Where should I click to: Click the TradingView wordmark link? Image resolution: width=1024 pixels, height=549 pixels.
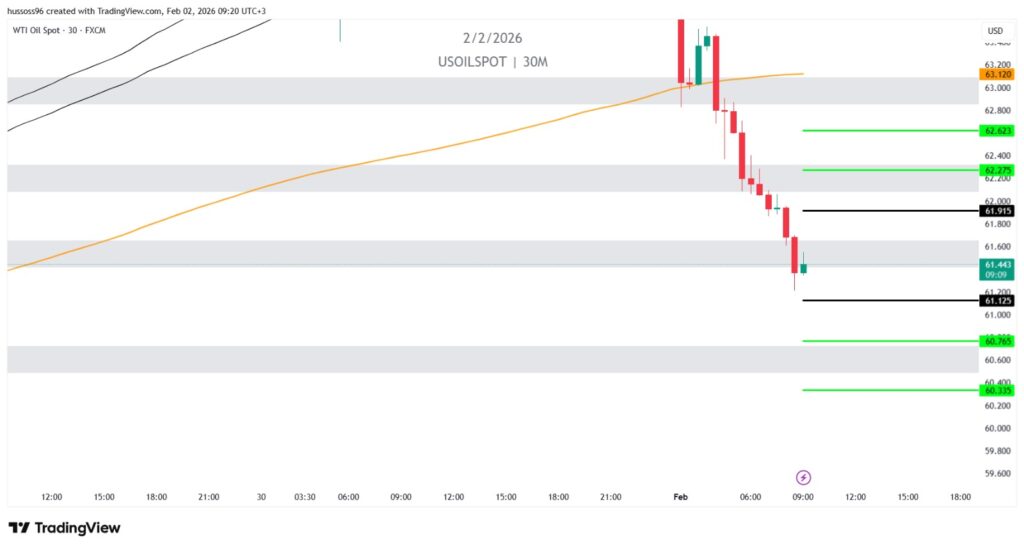(76, 528)
